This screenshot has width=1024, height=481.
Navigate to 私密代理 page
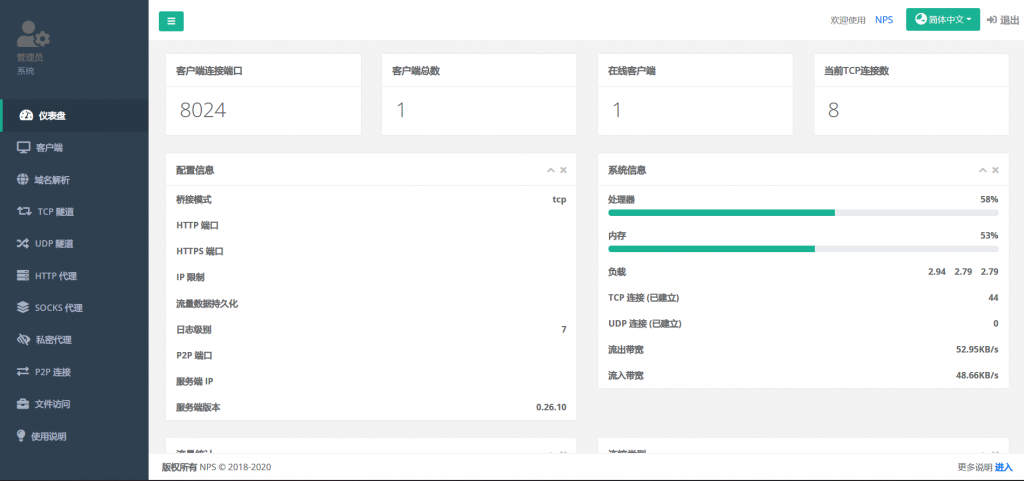pyautogui.click(x=74, y=339)
